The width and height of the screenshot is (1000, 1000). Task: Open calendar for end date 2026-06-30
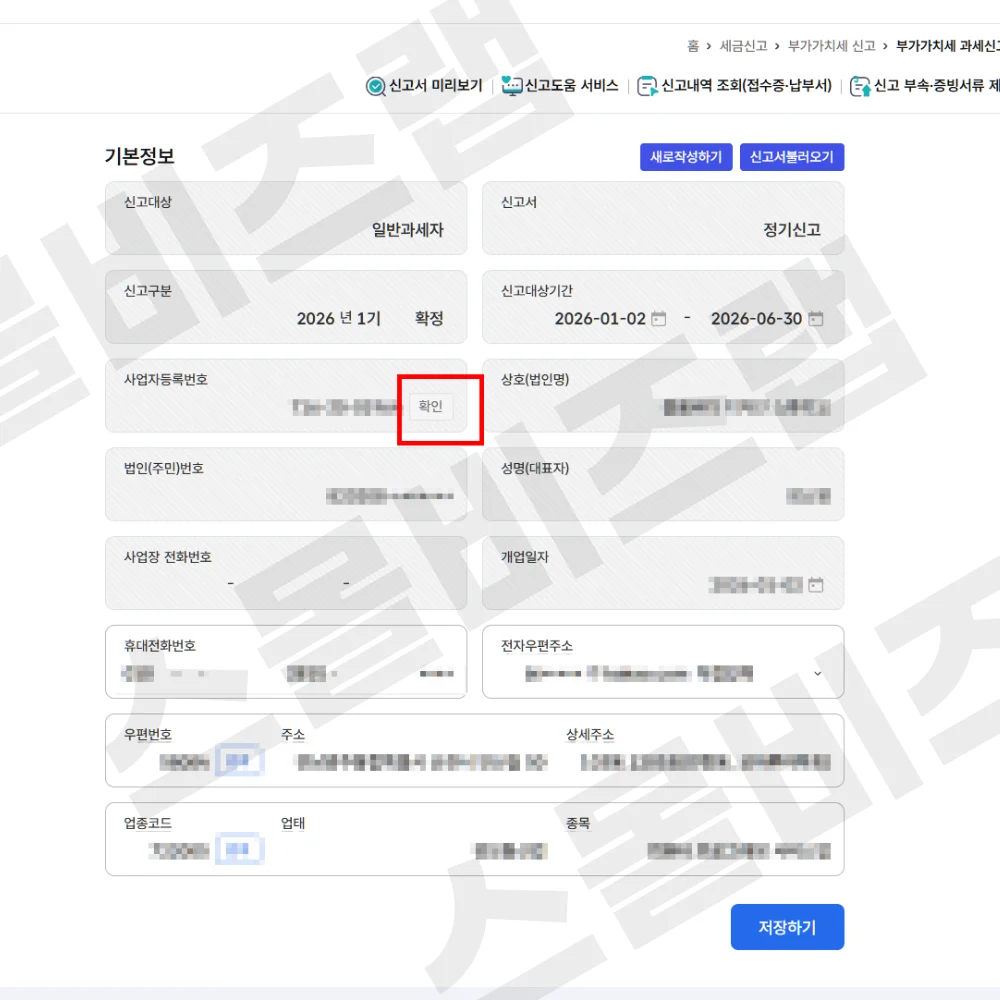click(816, 318)
